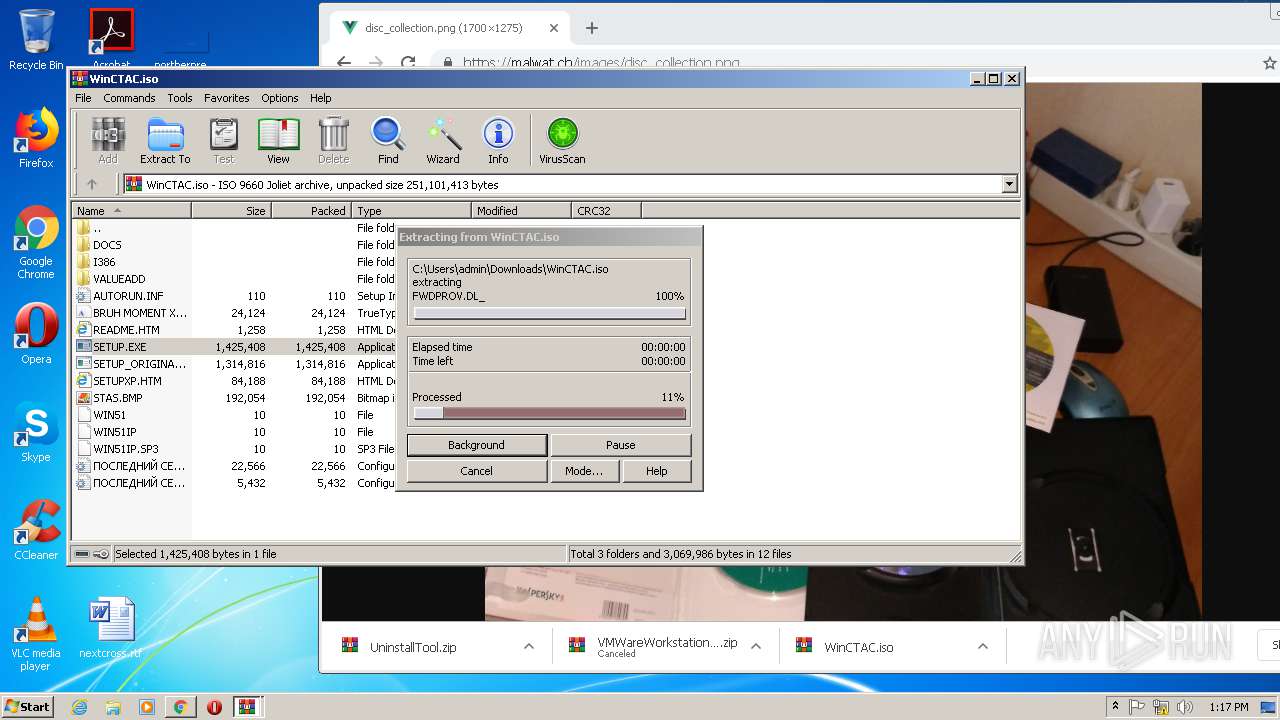This screenshot has width=1280, height=720.
Task: Select the VALUEADD folder
Action: pos(119,279)
